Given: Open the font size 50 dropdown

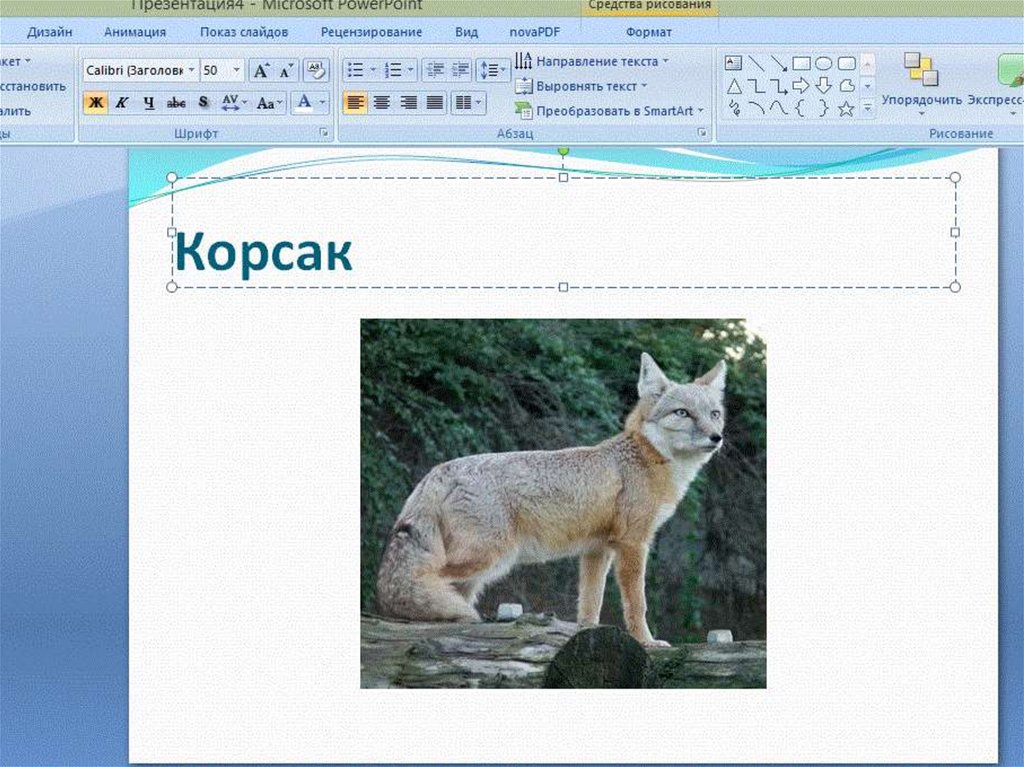Looking at the screenshot, I should [x=236, y=70].
